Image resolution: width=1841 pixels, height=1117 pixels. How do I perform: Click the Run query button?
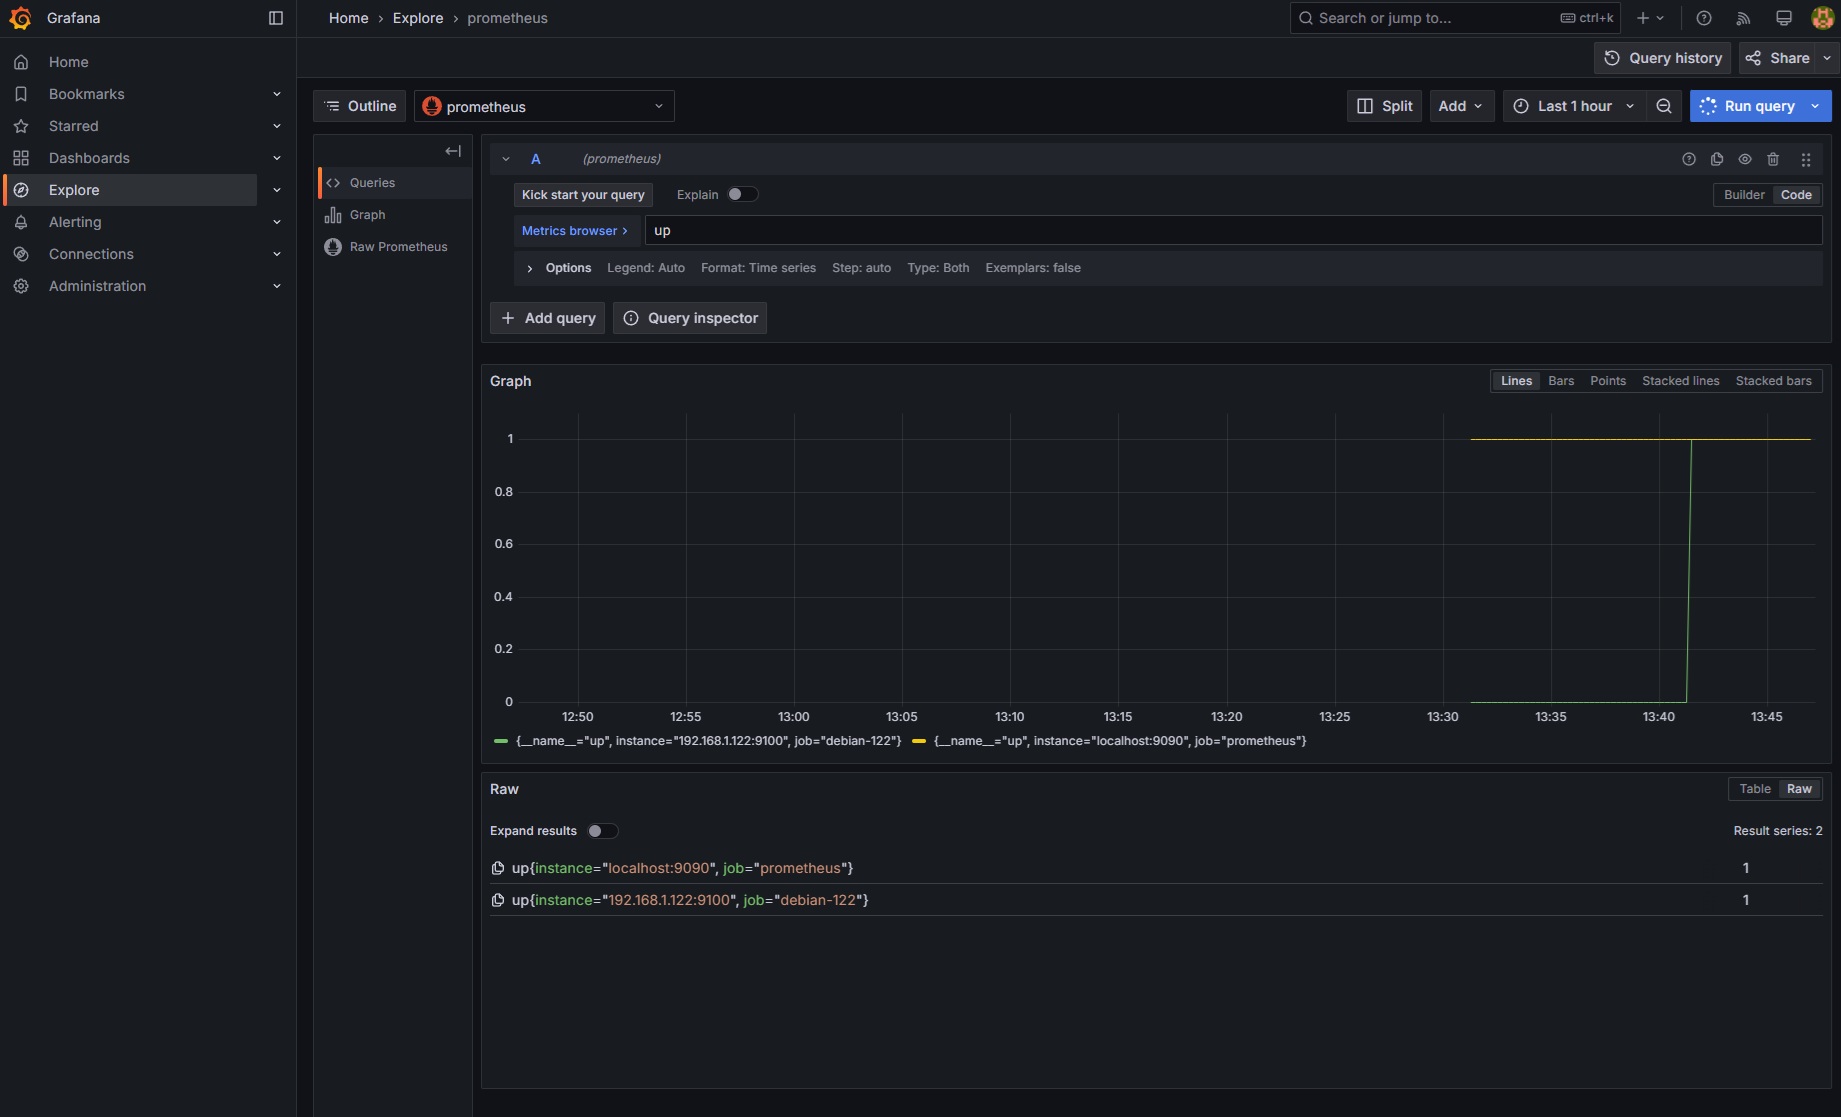1748,106
